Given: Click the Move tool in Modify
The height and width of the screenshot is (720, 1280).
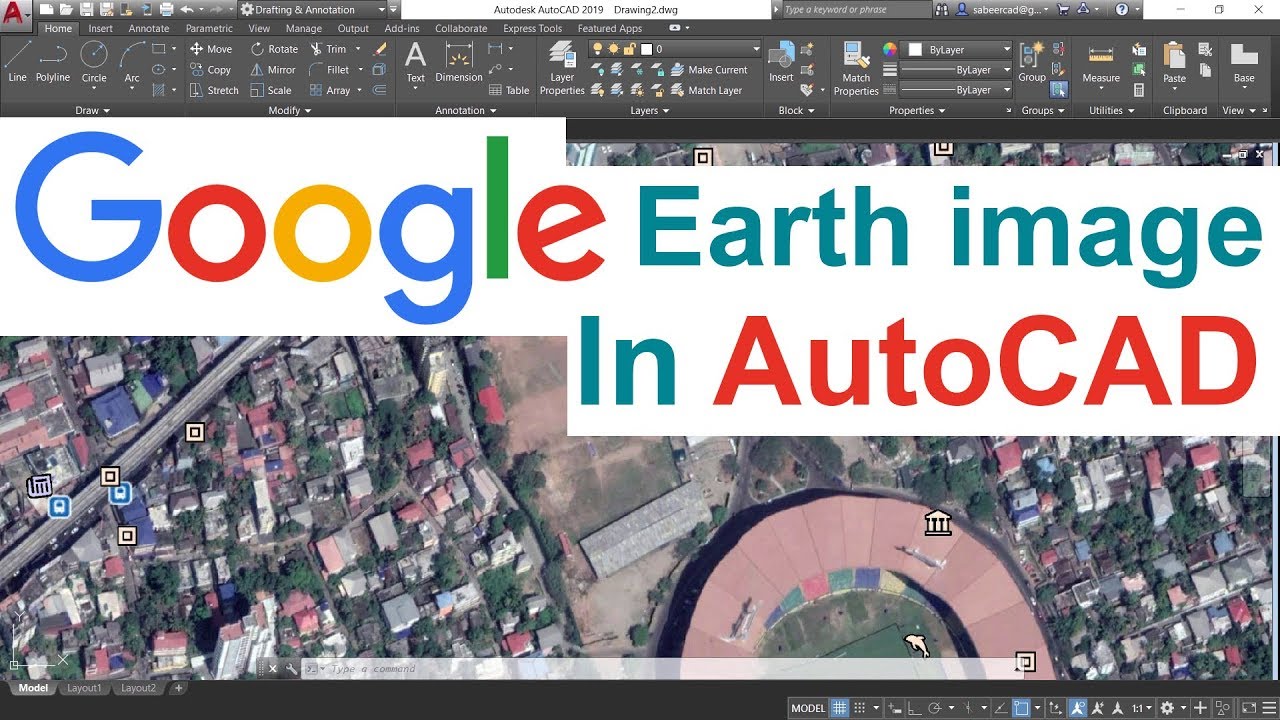Looking at the screenshot, I should (x=211, y=49).
